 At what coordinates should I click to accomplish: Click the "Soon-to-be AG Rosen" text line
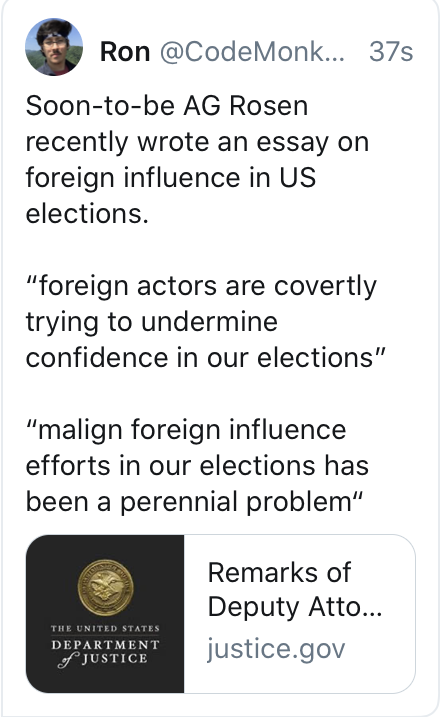(167, 106)
